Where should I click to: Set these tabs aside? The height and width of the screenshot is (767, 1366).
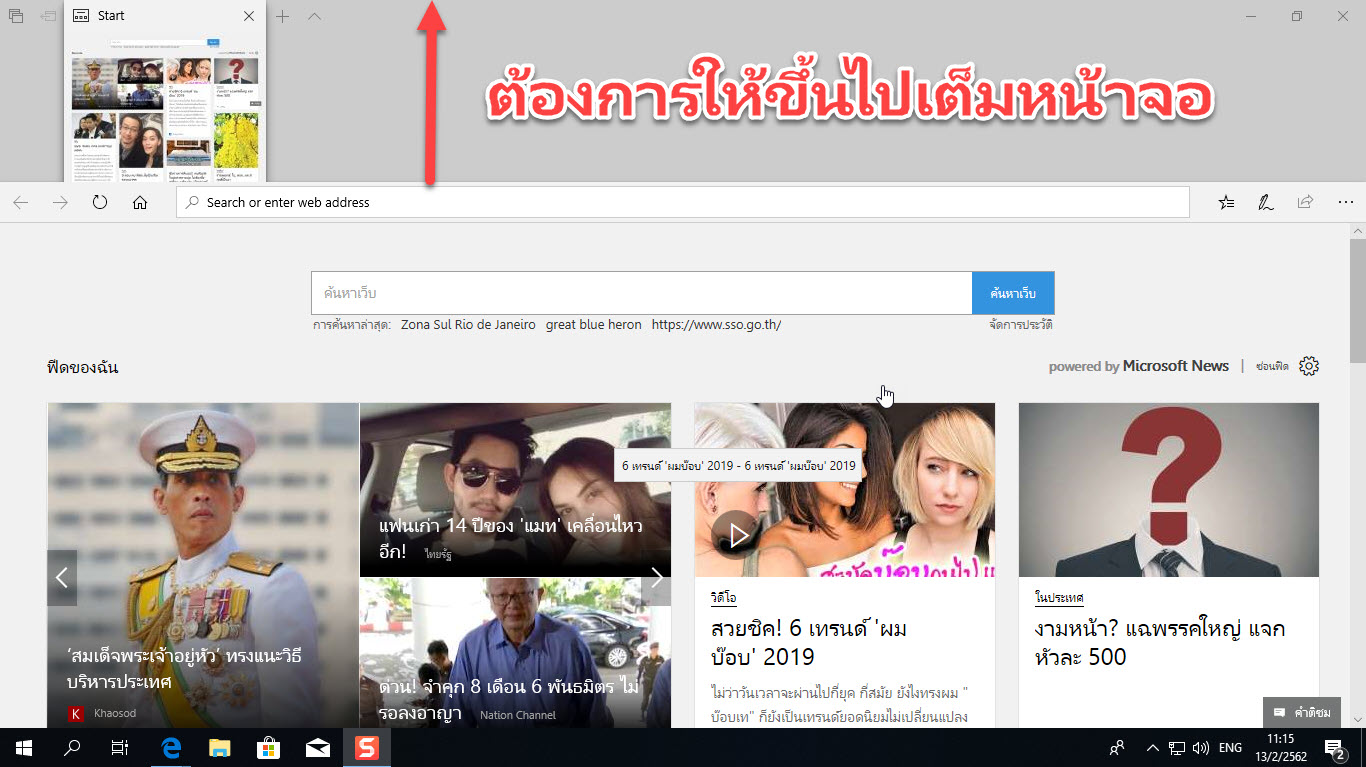(48, 17)
